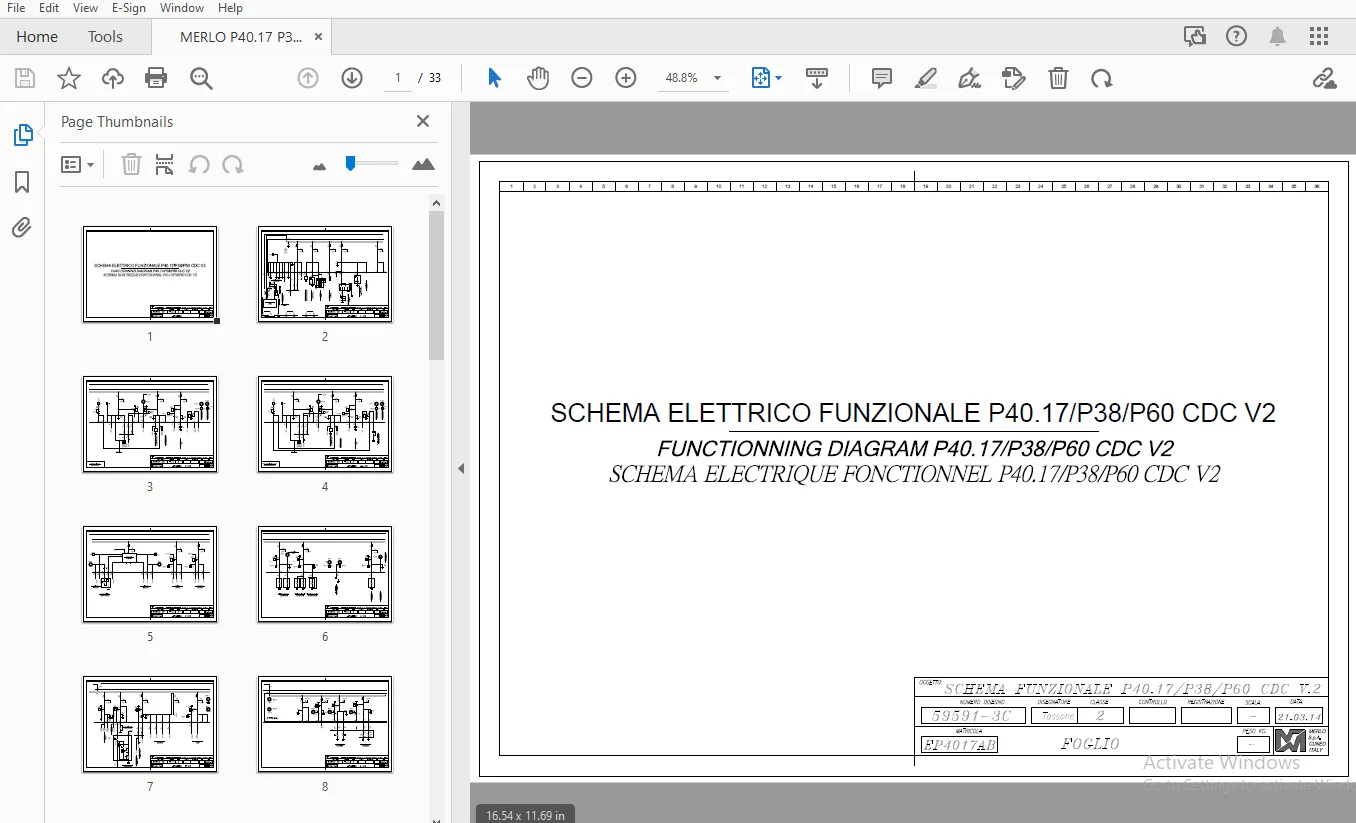Close the MERLO P40.17 document tab
Screen dimensions: 1356x823
tap(319, 37)
